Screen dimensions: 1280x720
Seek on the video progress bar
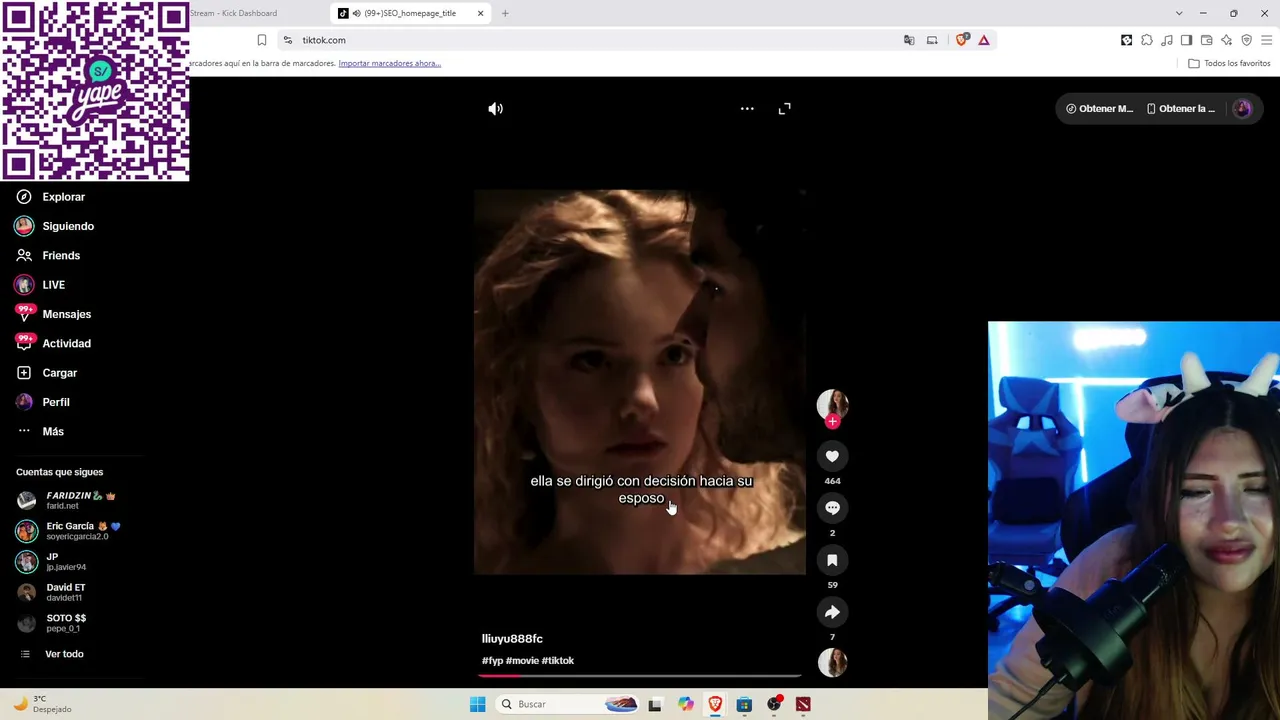pyautogui.click(x=640, y=676)
